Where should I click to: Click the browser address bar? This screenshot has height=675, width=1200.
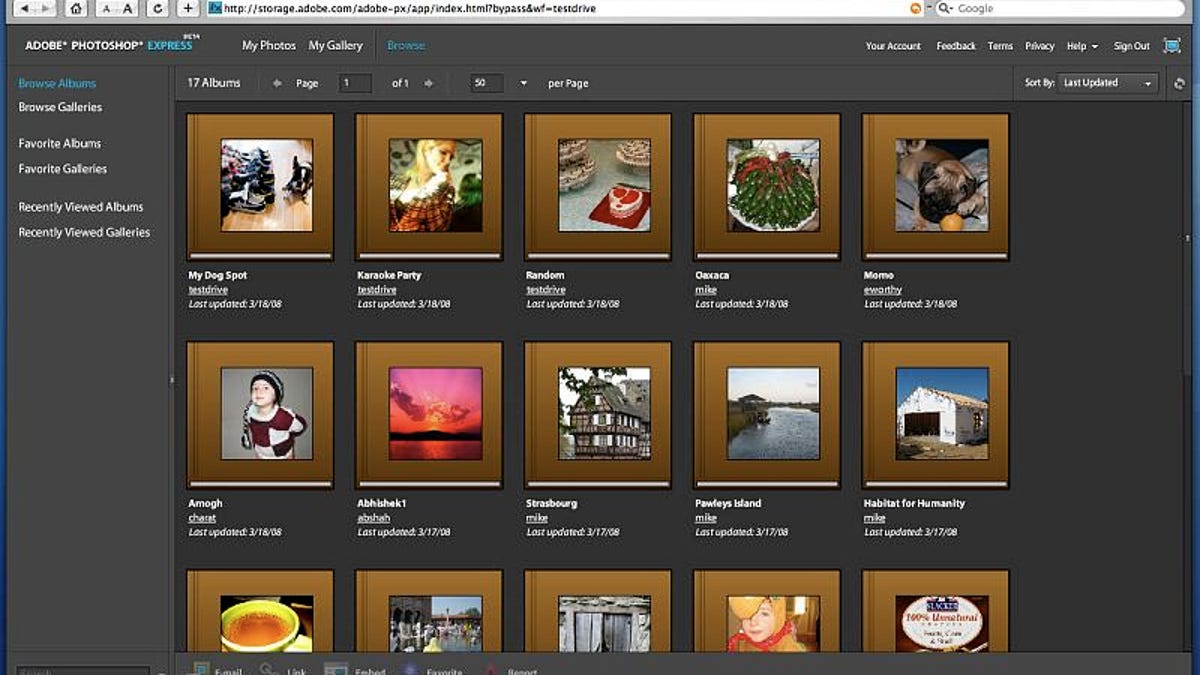point(565,8)
